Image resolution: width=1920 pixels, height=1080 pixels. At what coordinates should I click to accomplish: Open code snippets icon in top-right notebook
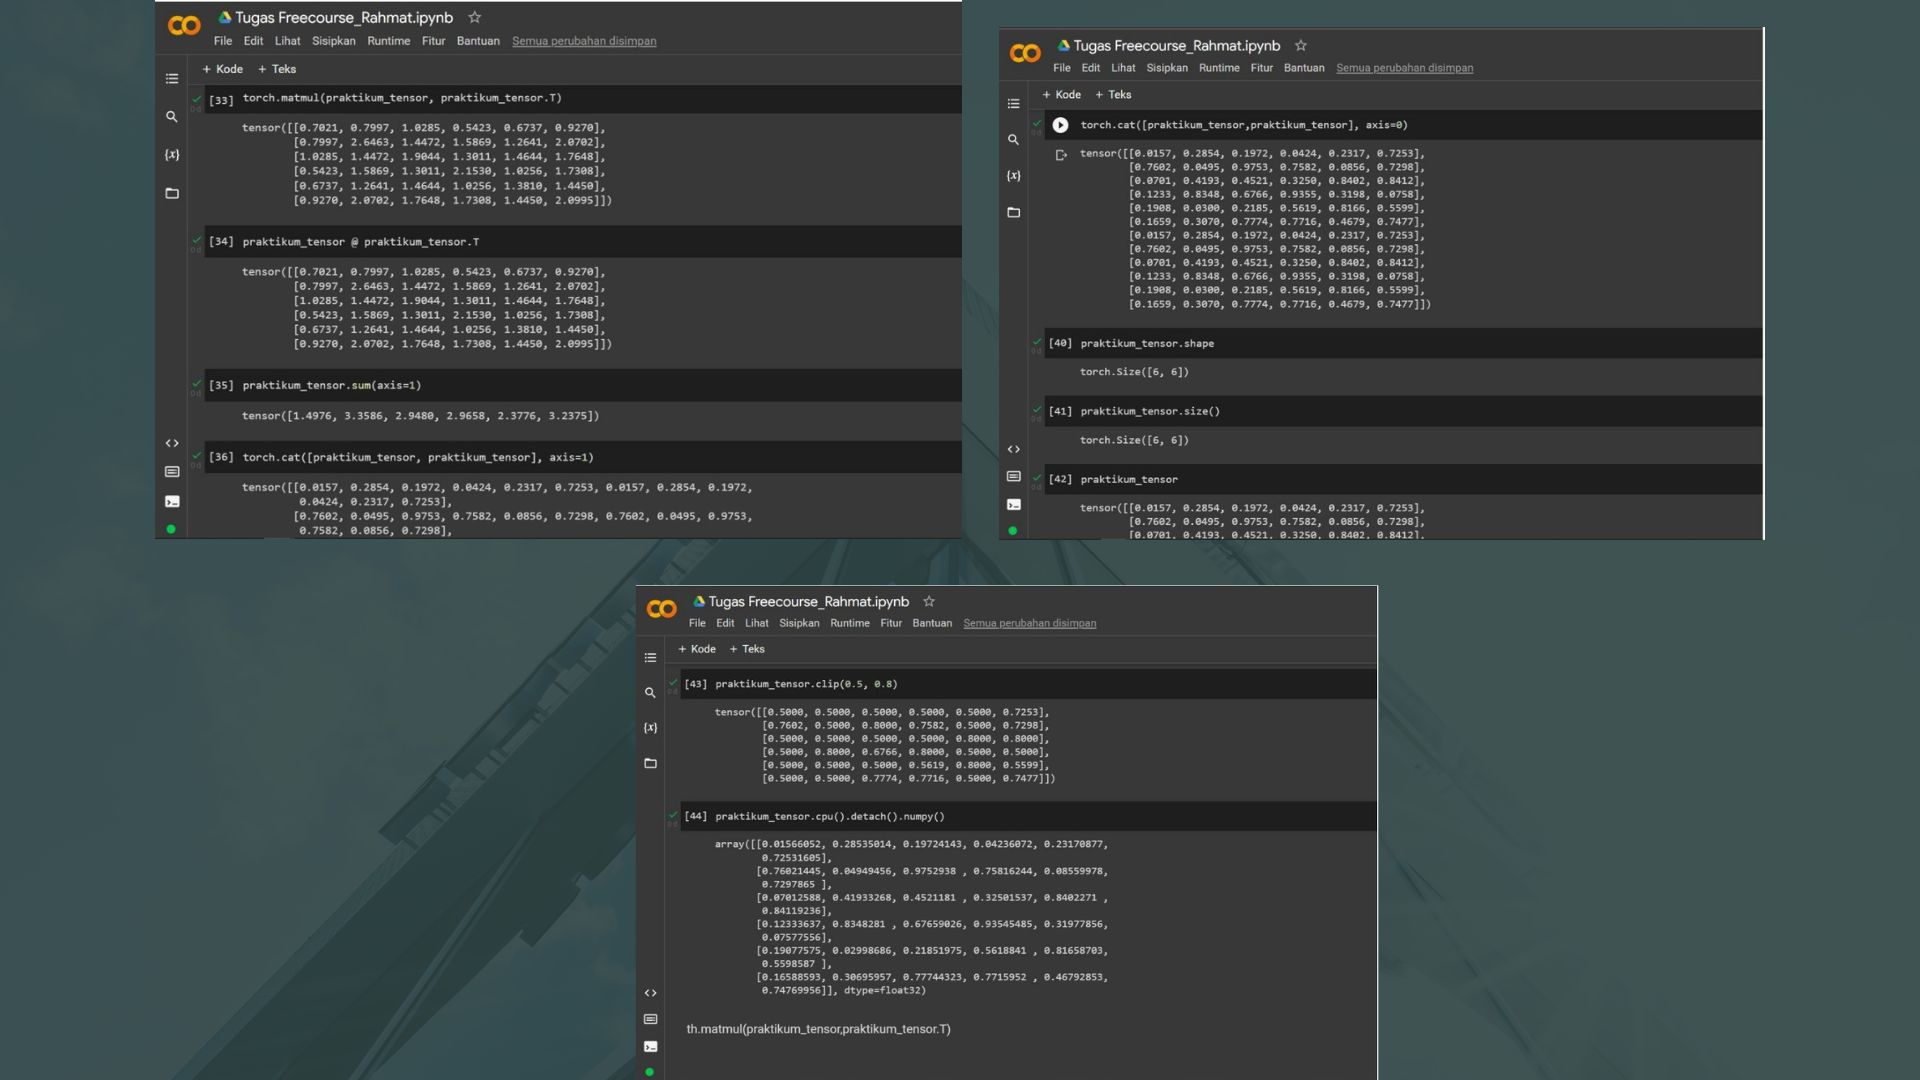pos(1013,449)
